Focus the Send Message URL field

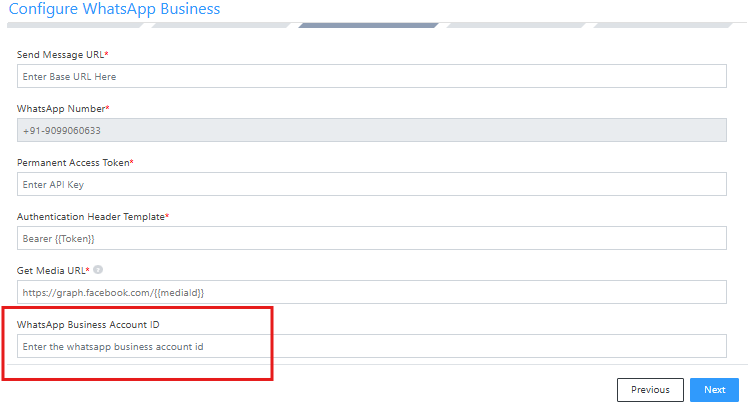(x=371, y=76)
